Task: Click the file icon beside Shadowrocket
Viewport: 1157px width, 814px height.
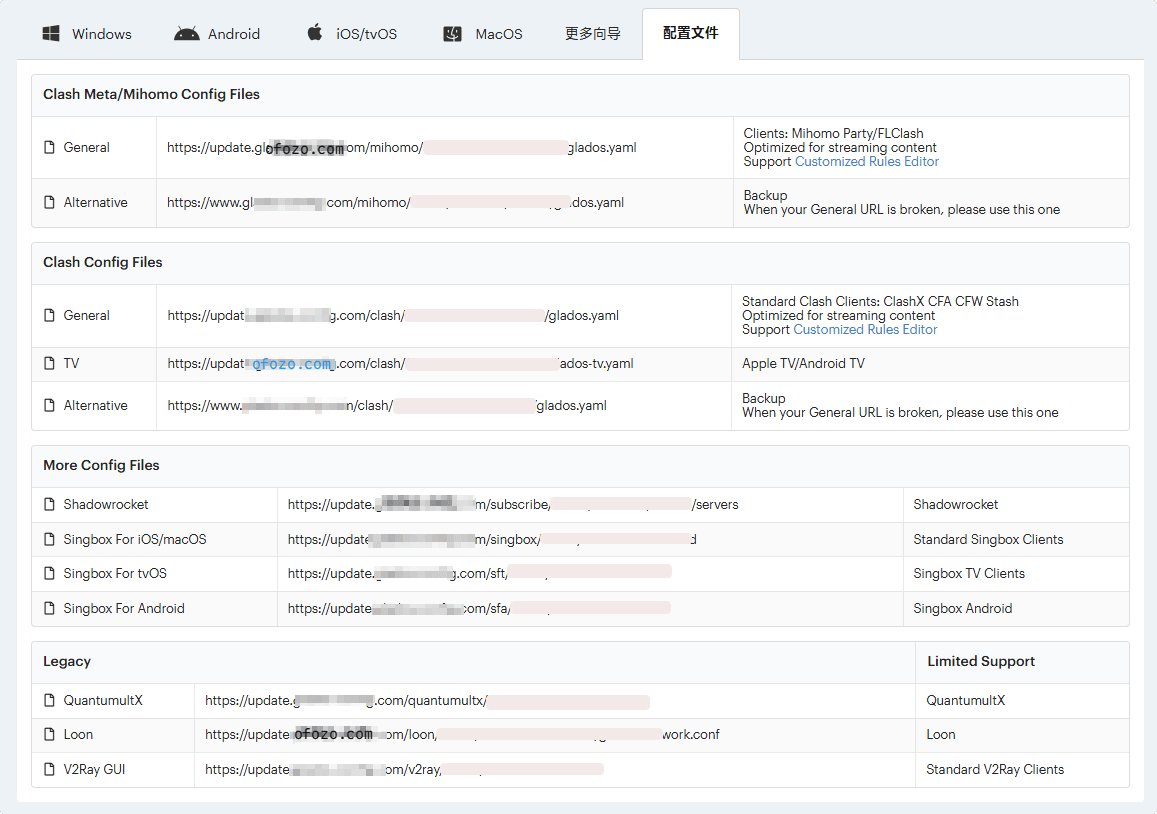Action: [x=50, y=505]
